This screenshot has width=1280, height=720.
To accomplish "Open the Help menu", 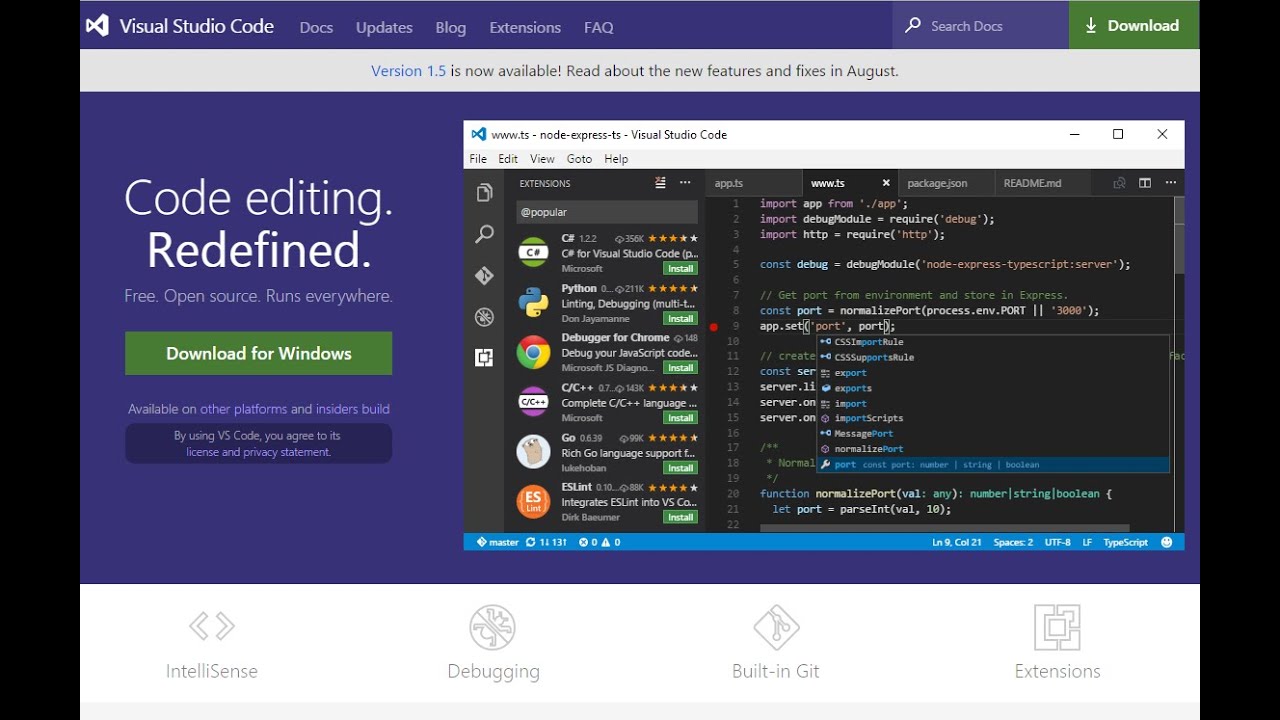I will tap(616, 159).
